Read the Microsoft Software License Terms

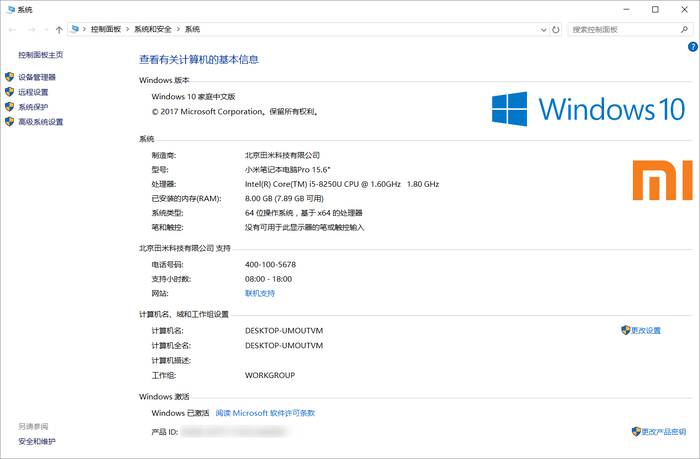tap(265, 413)
